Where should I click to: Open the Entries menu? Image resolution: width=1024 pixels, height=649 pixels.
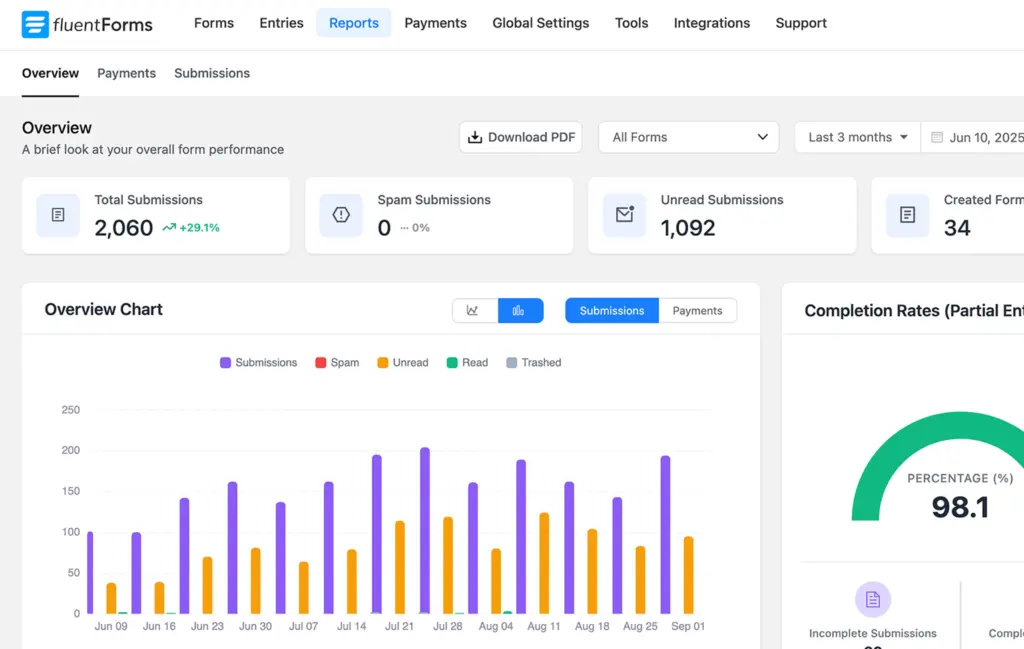pos(281,23)
